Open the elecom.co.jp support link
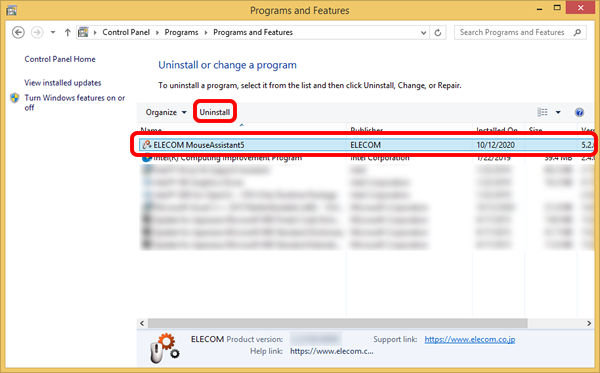The height and width of the screenshot is (373, 600). point(470,339)
